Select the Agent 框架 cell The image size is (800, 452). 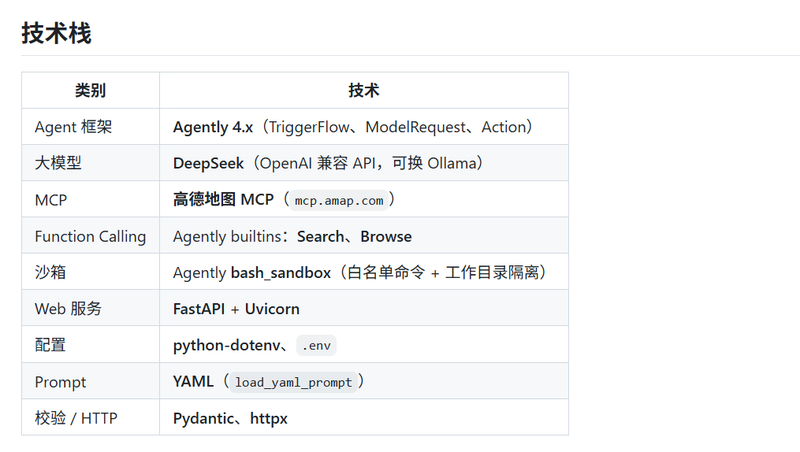tap(90, 127)
